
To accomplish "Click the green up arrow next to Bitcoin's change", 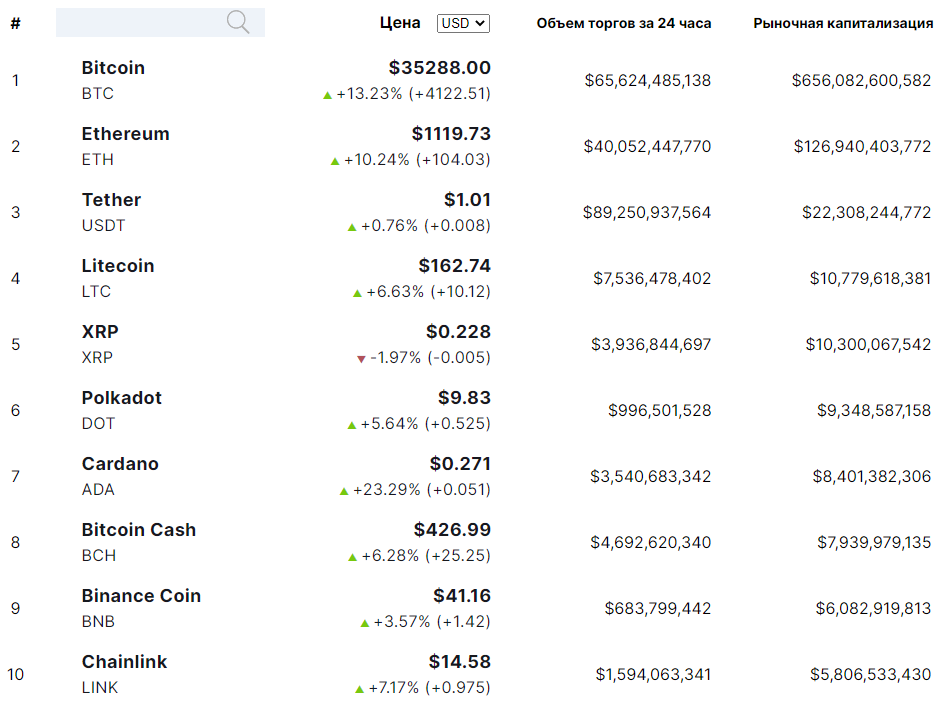I will [x=327, y=95].
